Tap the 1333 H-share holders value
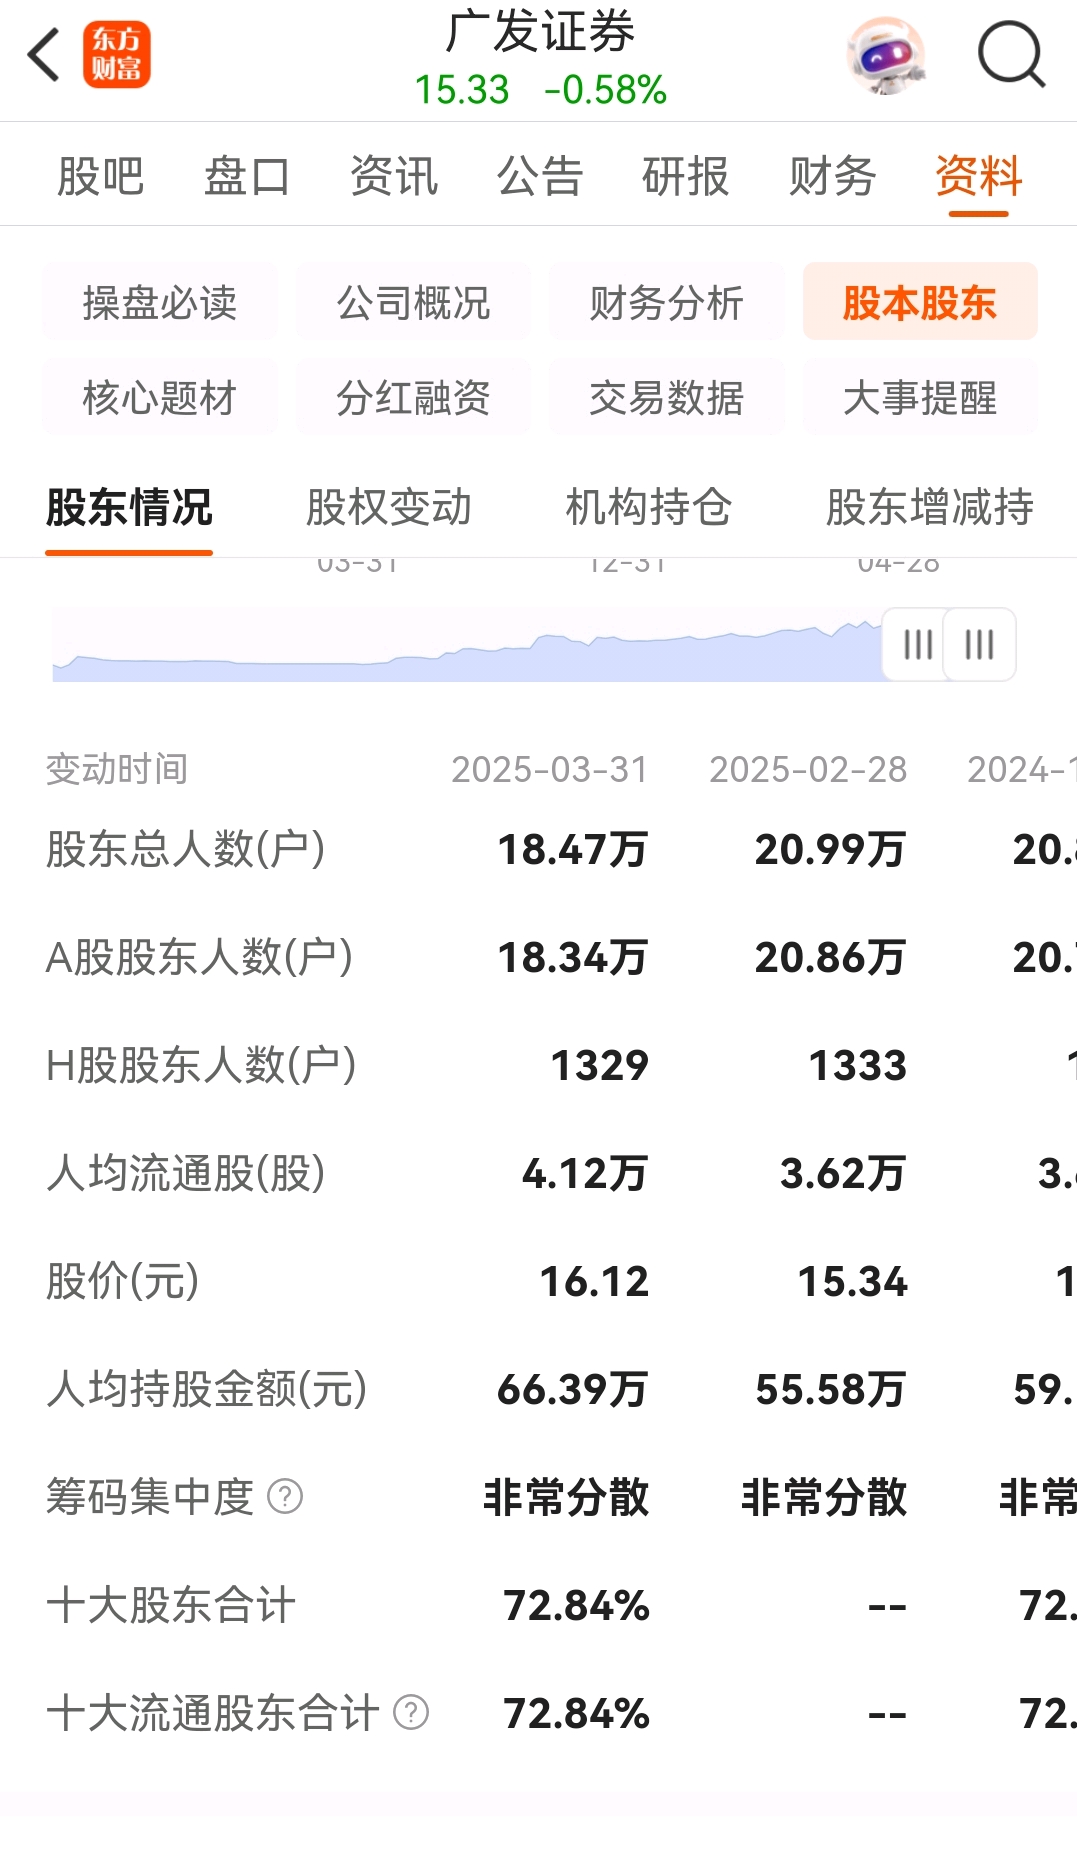 [x=858, y=1066]
